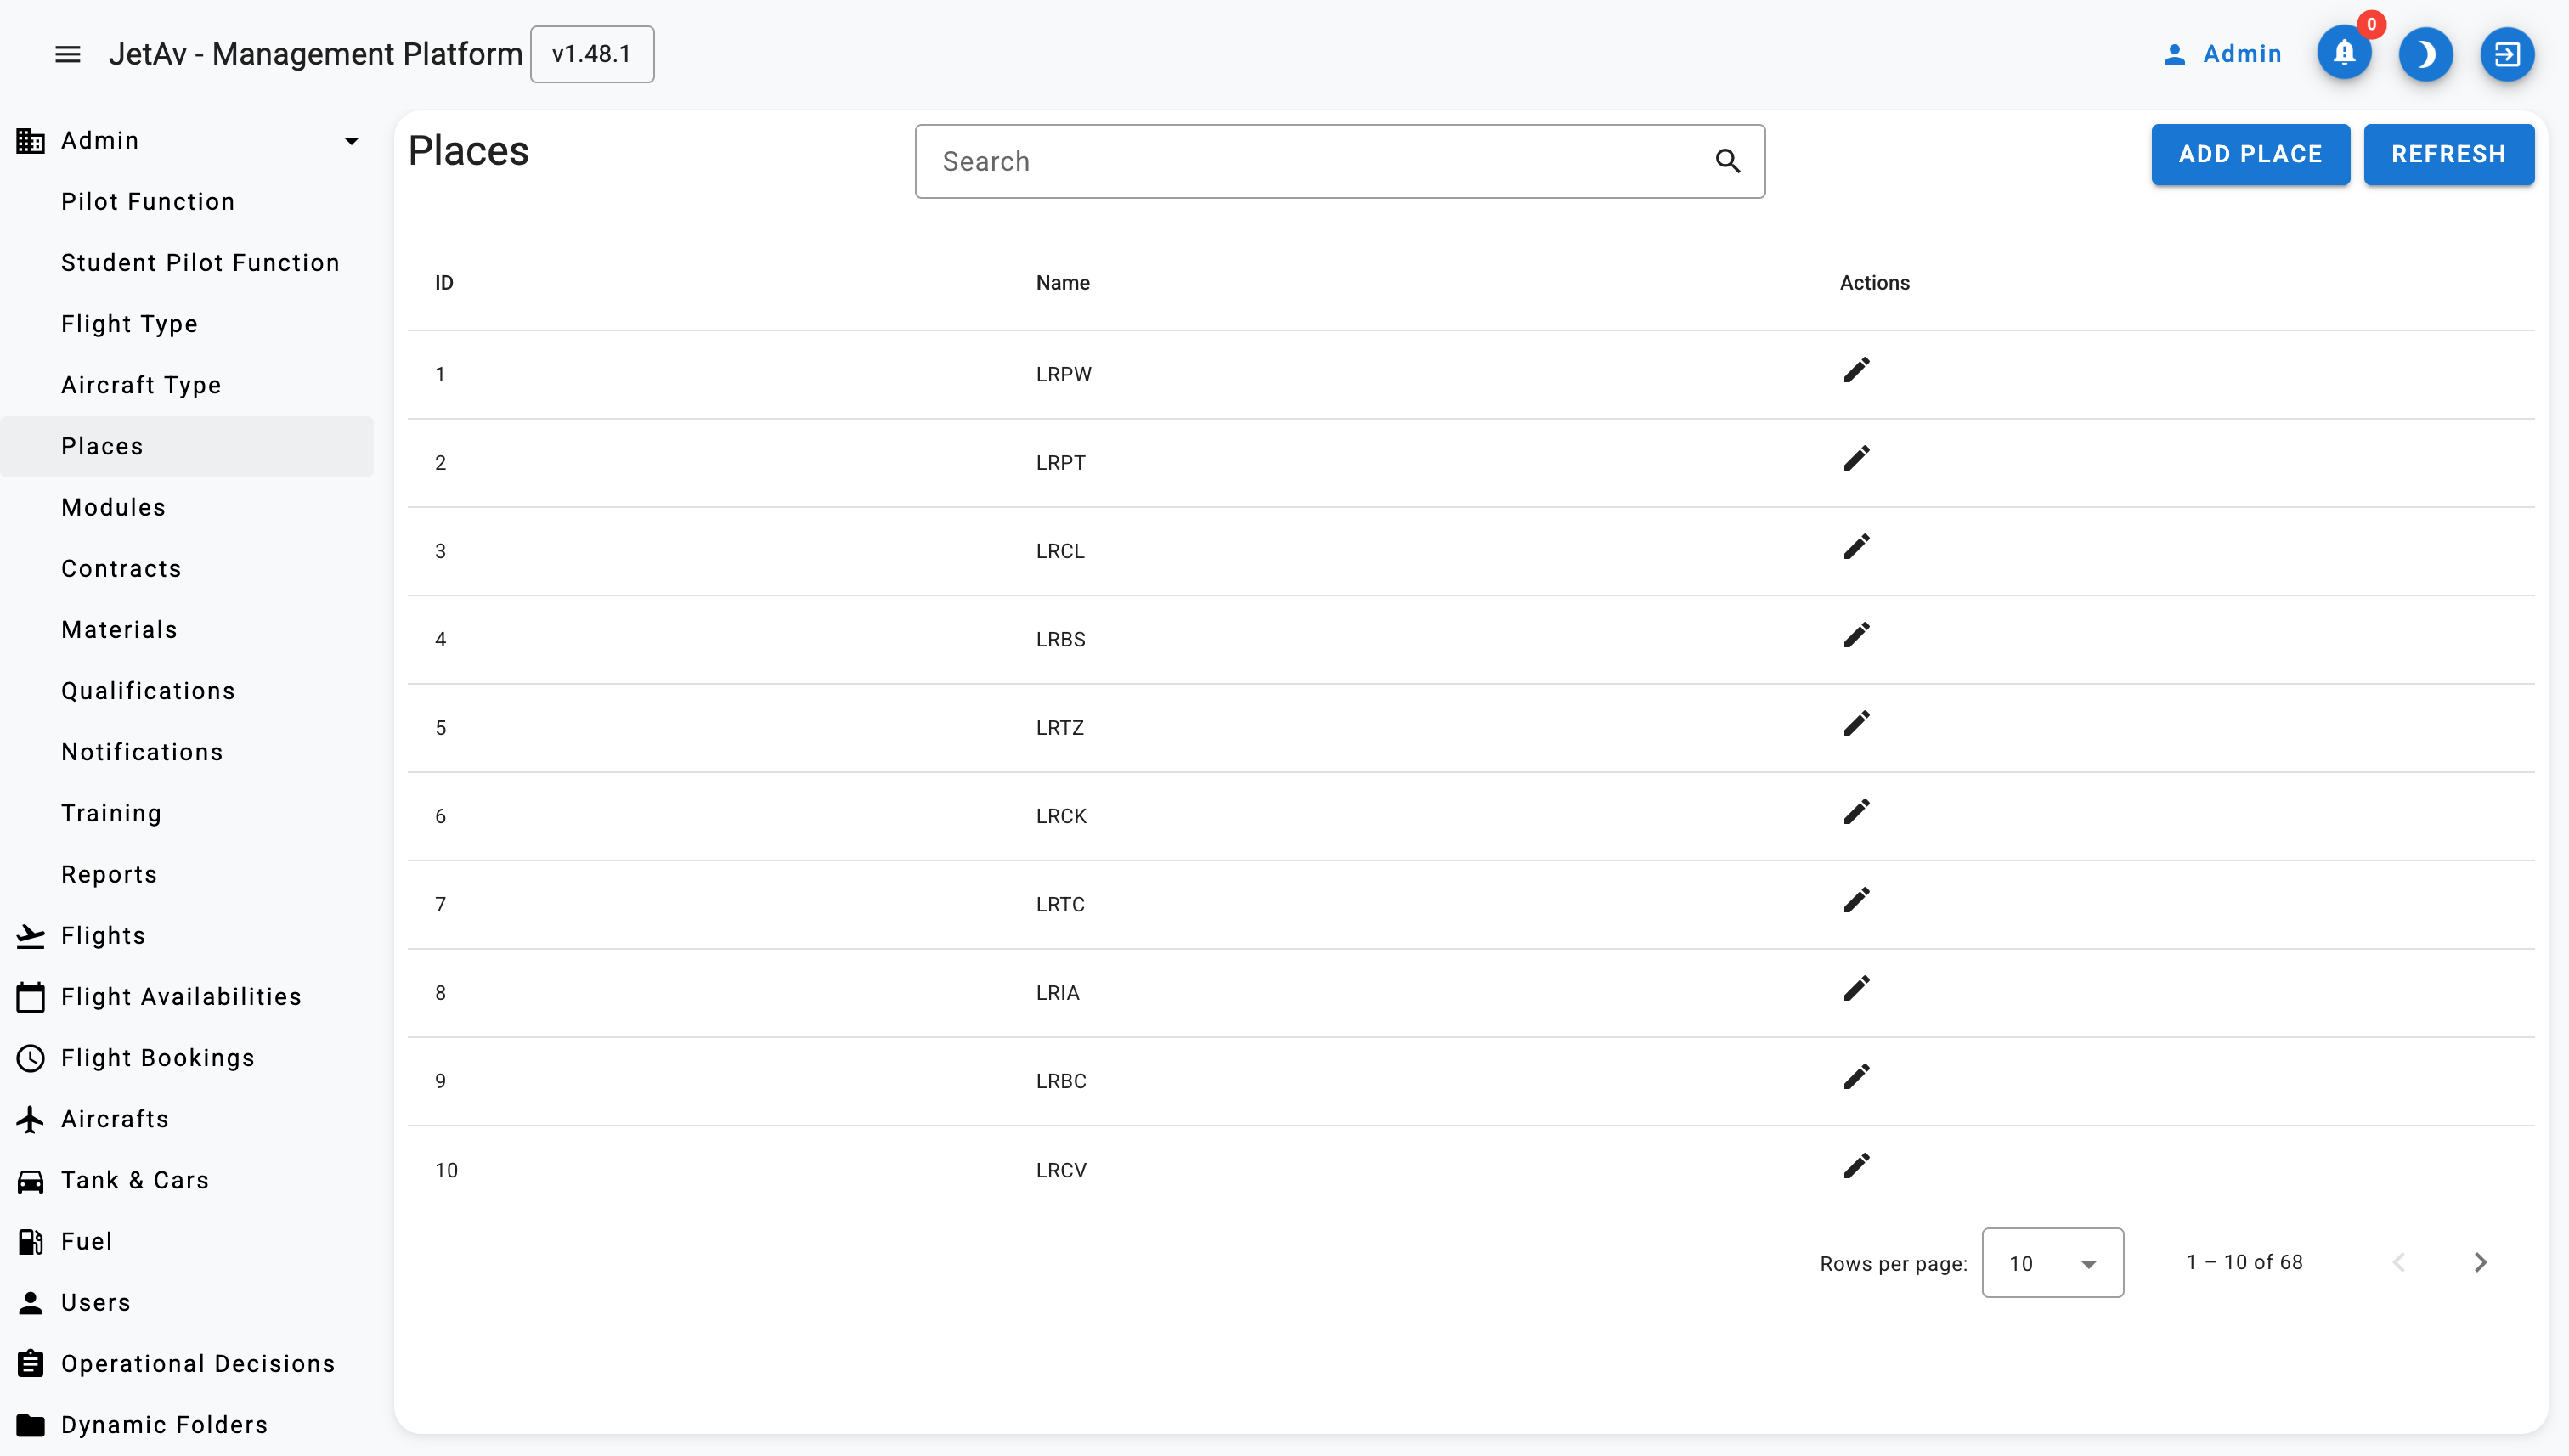
Task: Open the Rows per page dropdown
Action: click(x=2052, y=1263)
